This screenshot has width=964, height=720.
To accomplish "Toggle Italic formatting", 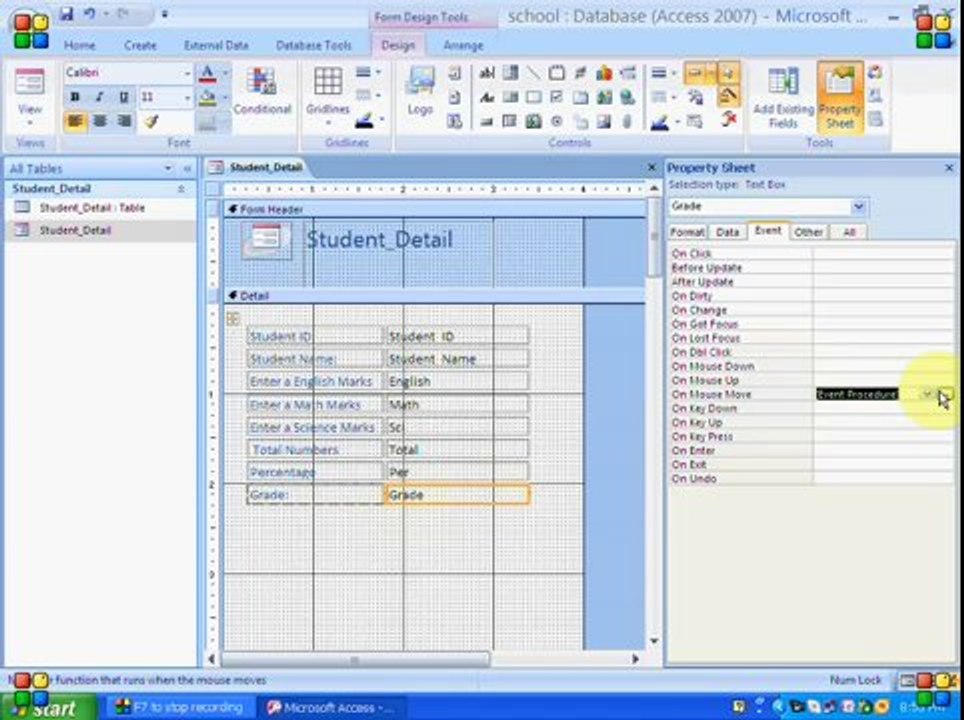I will click(x=99, y=97).
